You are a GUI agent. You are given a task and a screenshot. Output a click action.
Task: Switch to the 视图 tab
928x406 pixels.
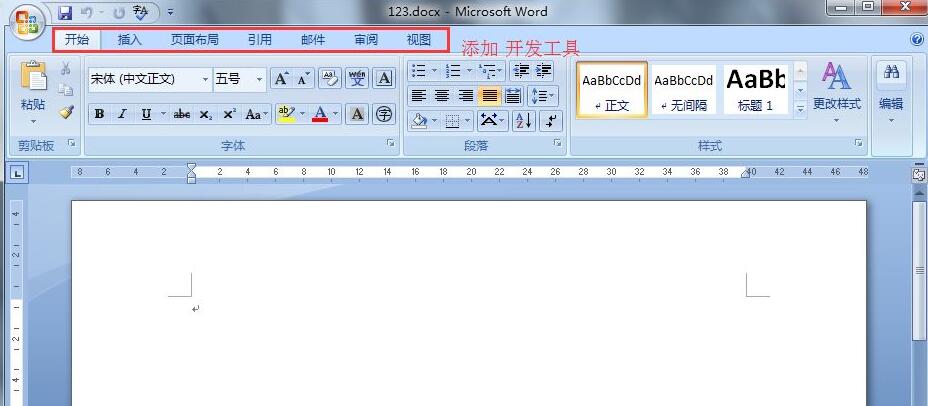click(419, 40)
